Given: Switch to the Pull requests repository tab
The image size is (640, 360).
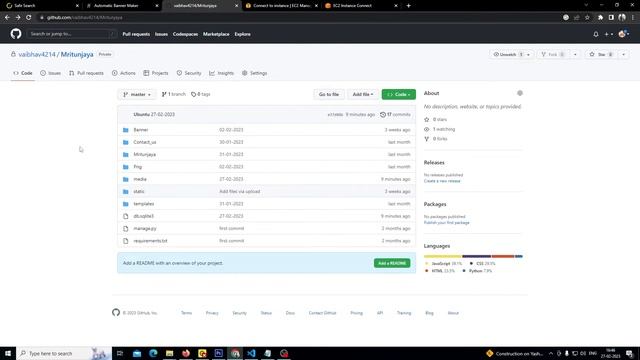Looking at the screenshot, I should 86,73.
